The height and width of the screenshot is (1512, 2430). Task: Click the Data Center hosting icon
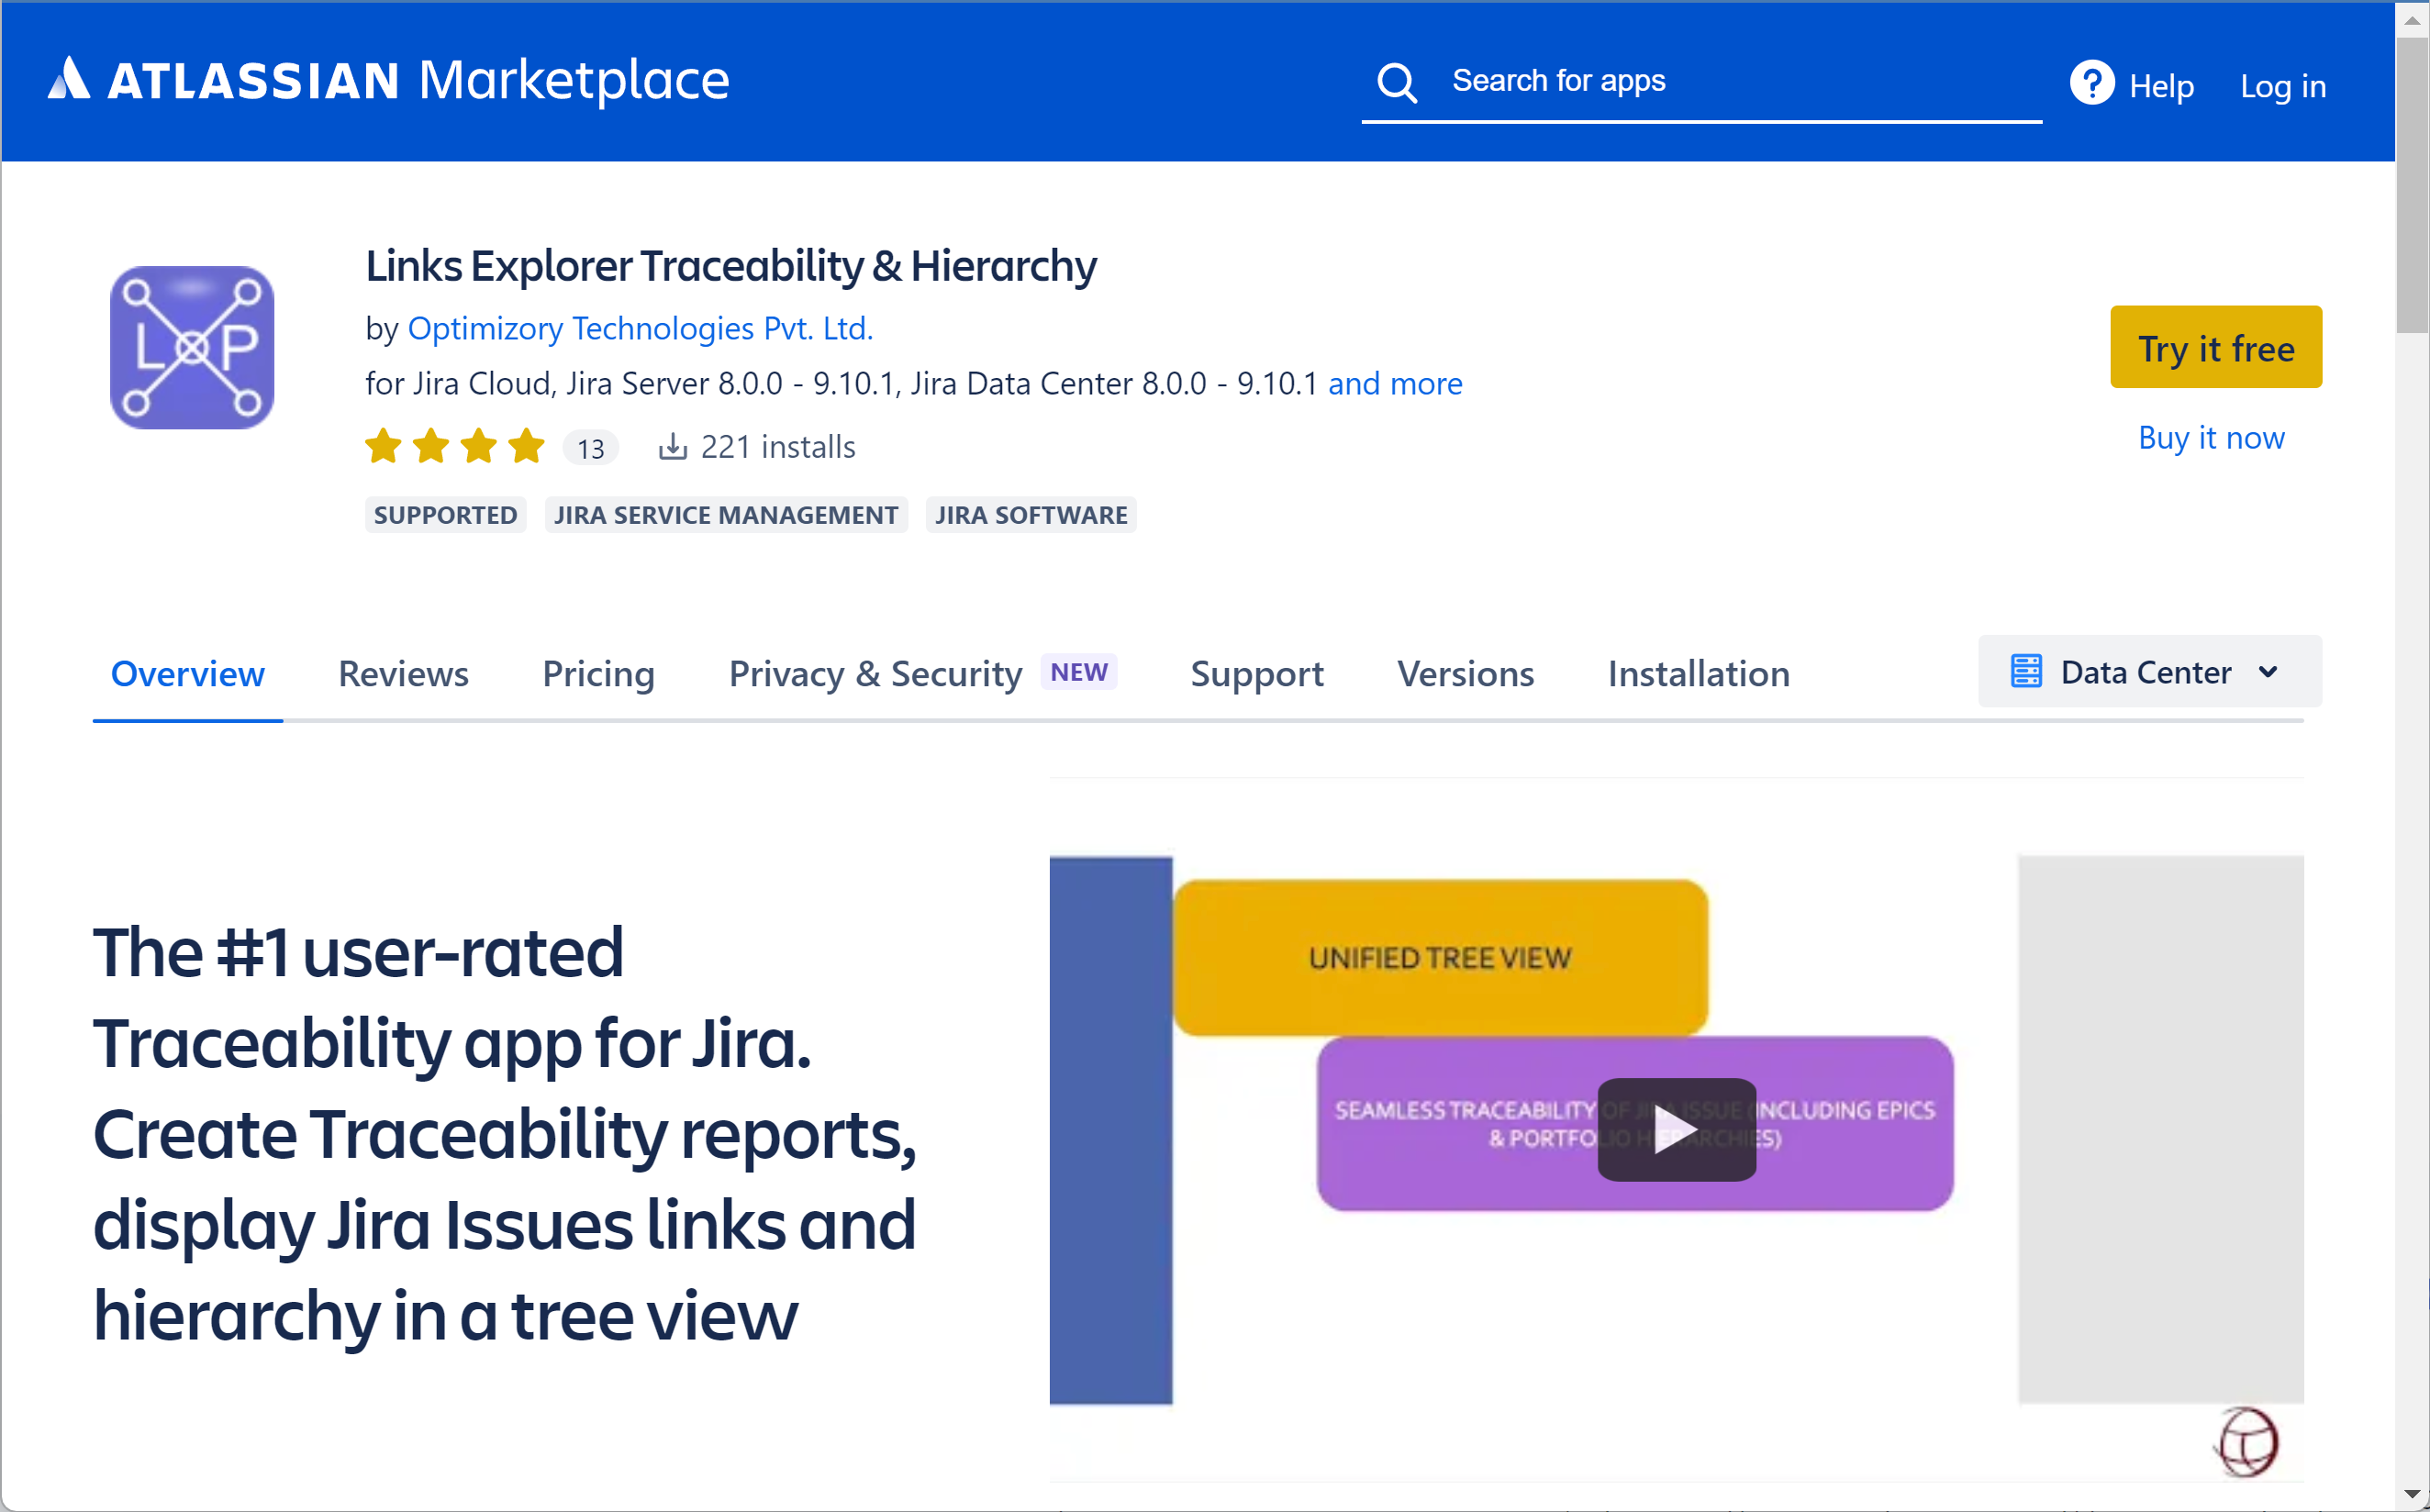point(2026,671)
